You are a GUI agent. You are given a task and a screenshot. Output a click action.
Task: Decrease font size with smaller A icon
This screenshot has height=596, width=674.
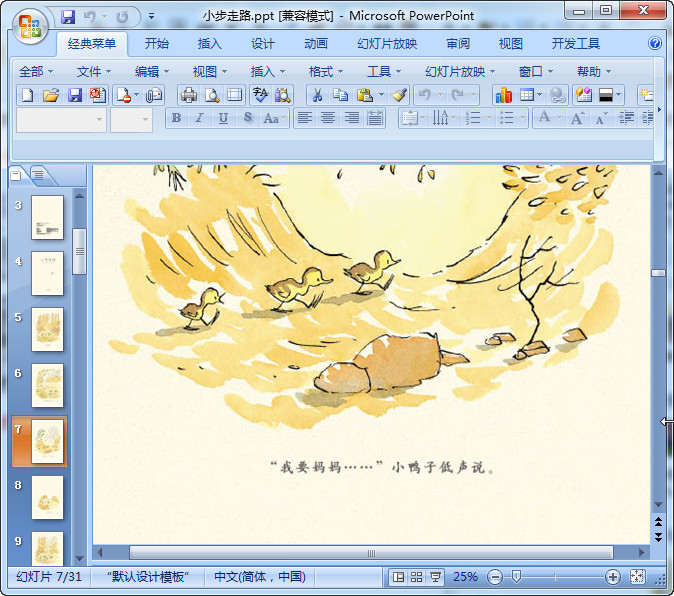601,118
